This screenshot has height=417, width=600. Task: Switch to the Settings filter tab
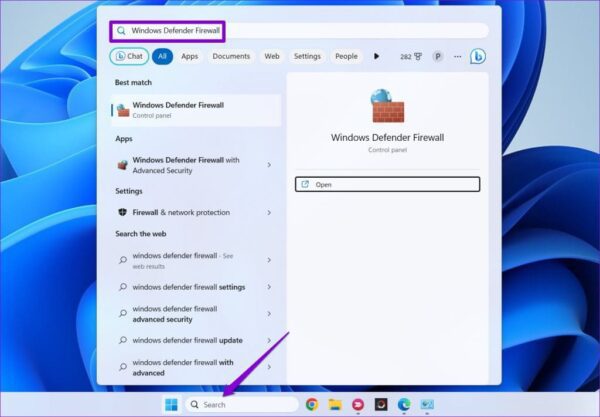click(x=307, y=56)
